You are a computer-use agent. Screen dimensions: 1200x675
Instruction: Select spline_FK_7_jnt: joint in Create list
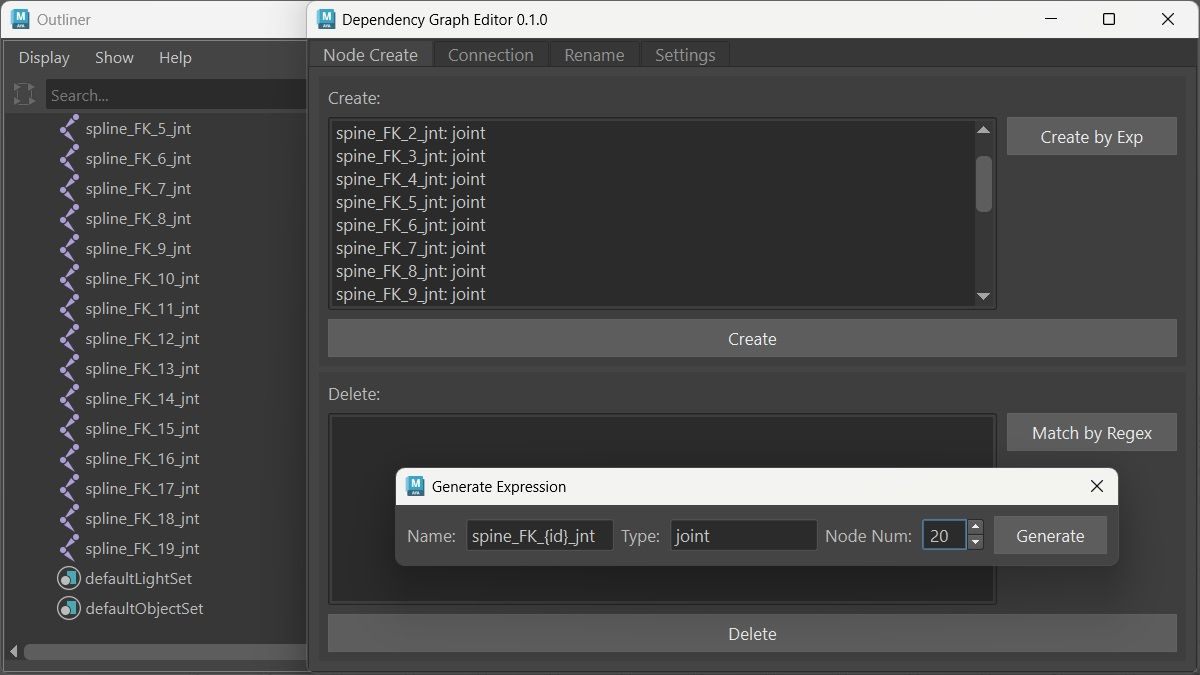click(x=411, y=248)
